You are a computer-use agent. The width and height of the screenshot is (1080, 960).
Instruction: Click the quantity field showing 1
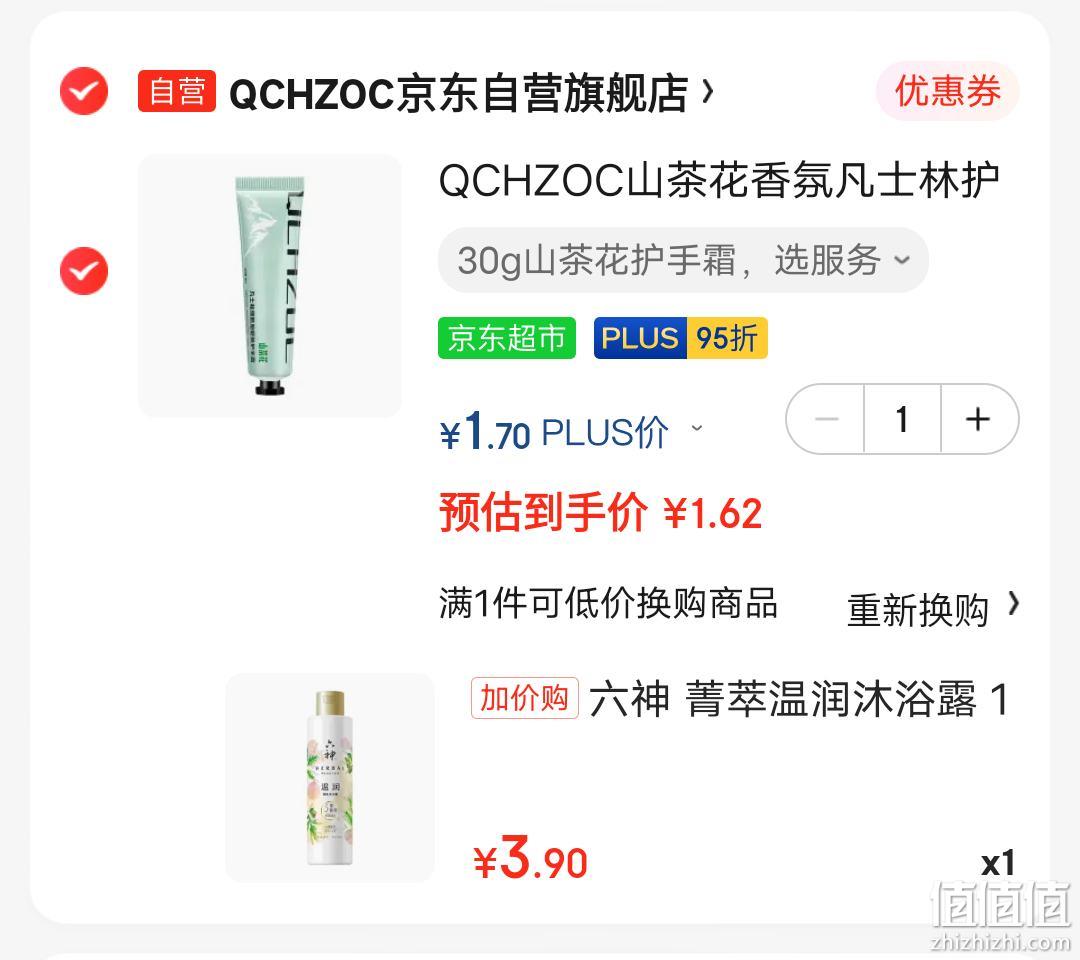(902, 419)
